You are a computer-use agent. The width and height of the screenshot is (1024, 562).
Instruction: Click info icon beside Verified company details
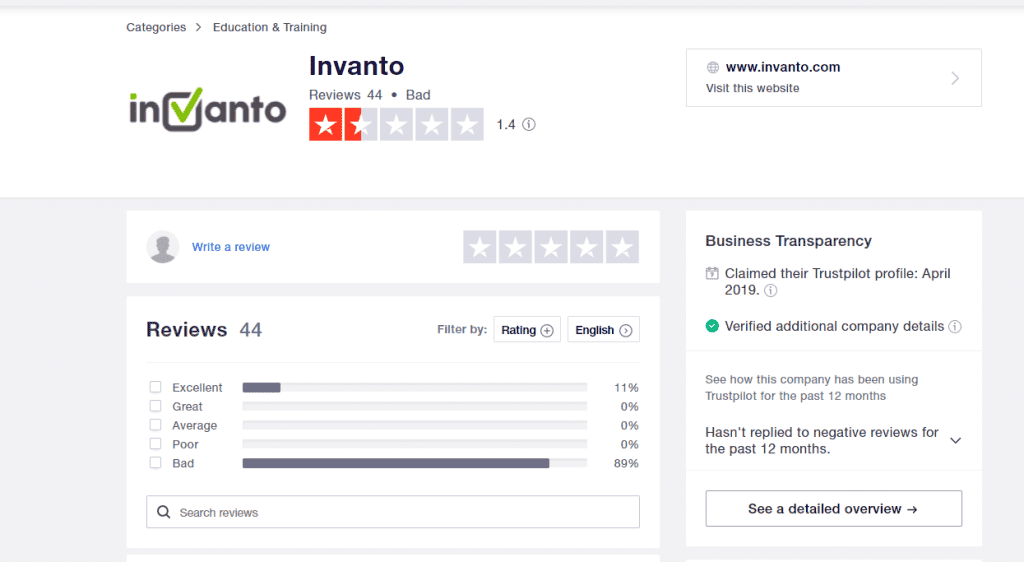click(955, 326)
